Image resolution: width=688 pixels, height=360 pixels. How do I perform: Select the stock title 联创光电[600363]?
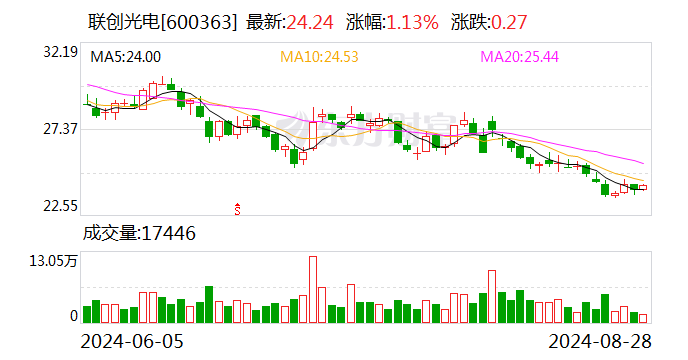pyautogui.click(x=163, y=22)
